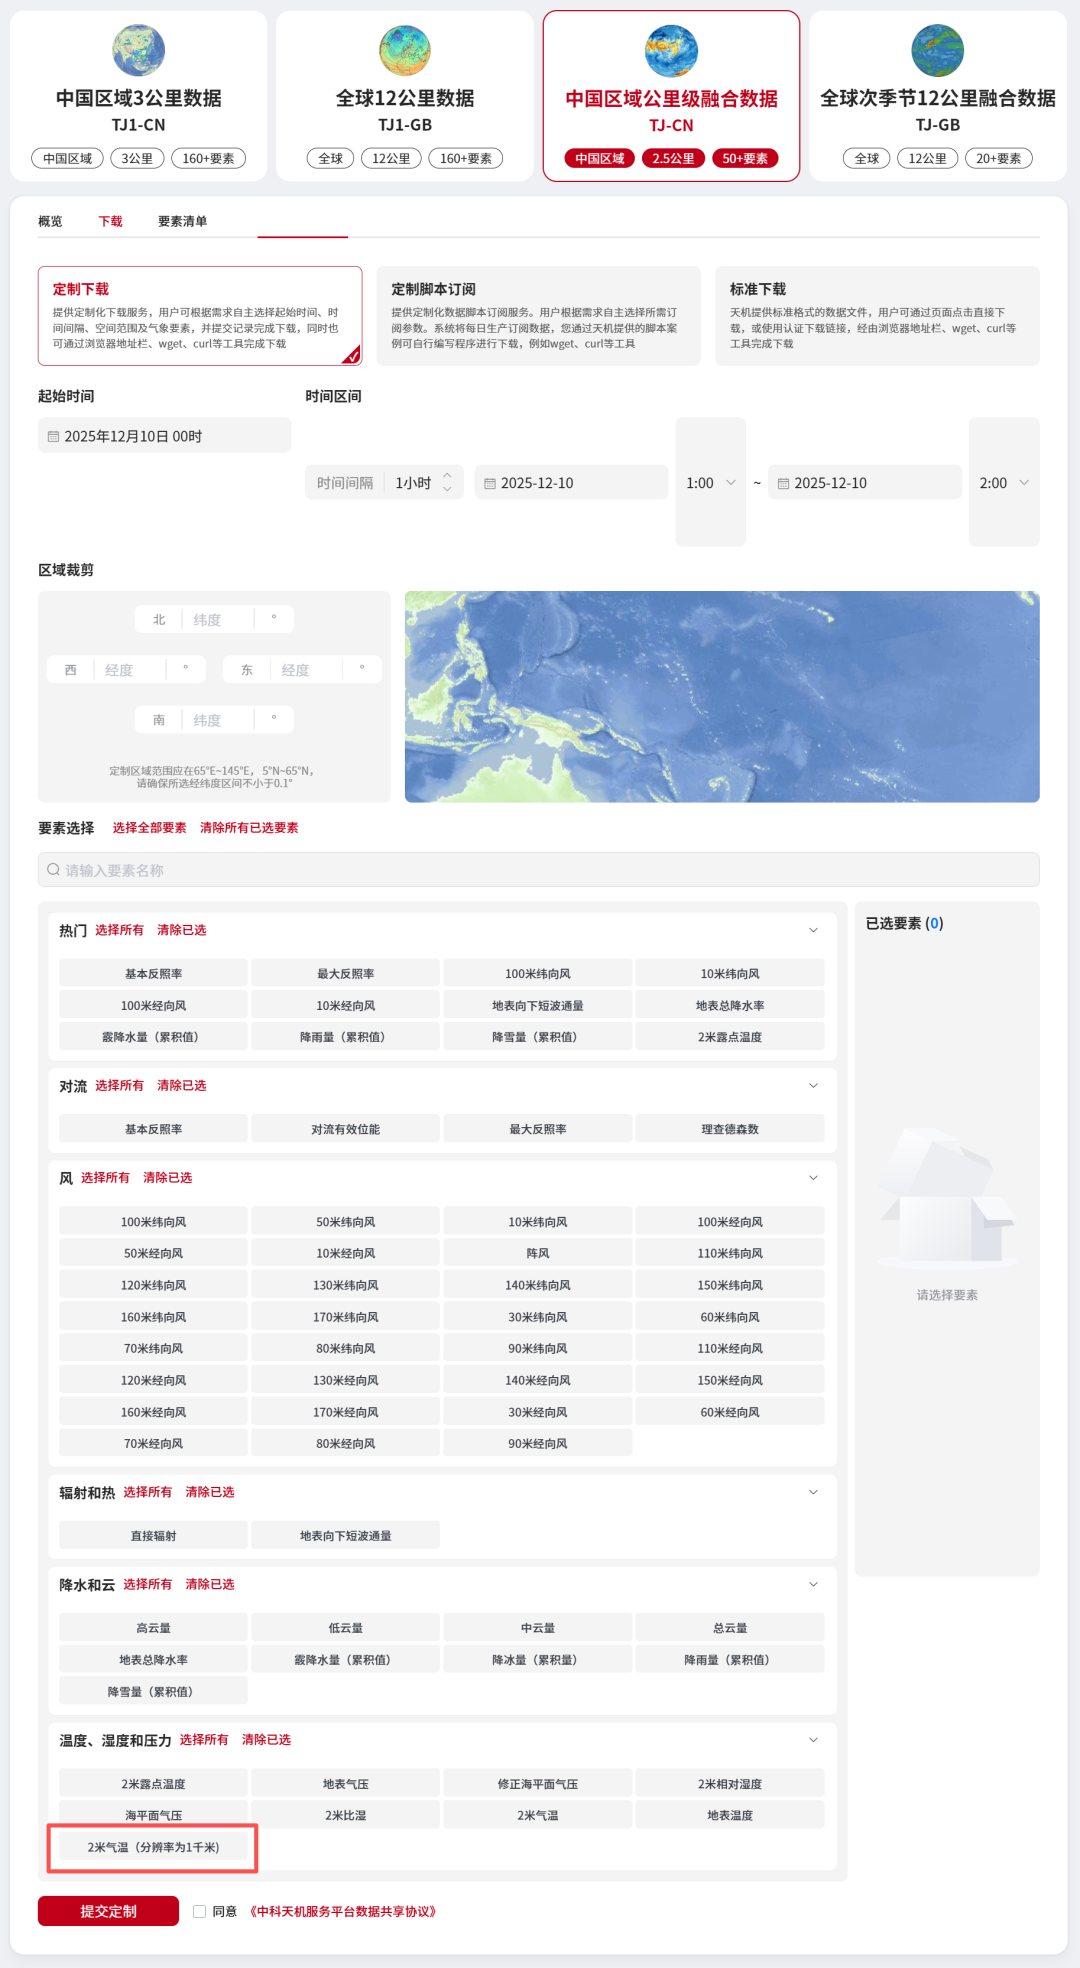Click the second 2025-12-10 end date field
Image resolution: width=1080 pixels, height=1968 pixels.
click(865, 483)
